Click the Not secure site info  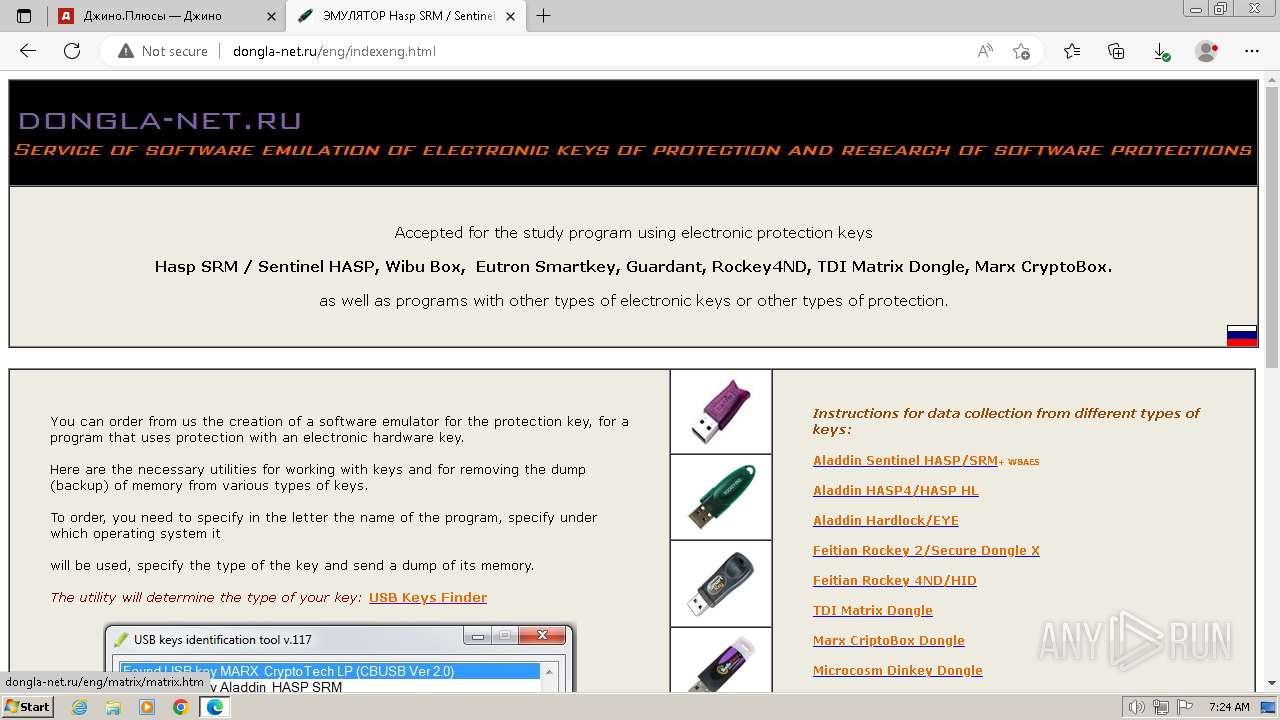163,51
